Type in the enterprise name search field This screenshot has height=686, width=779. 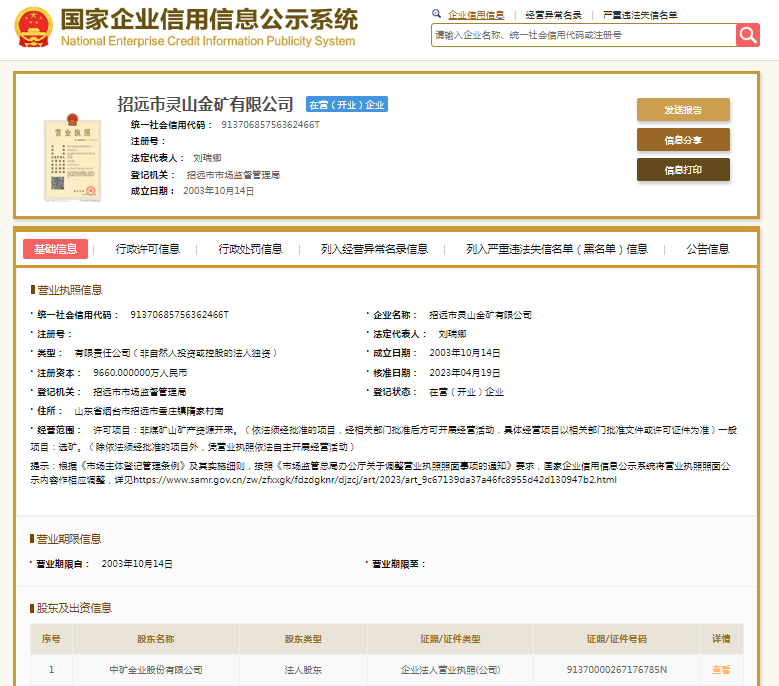tap(583, 35)
